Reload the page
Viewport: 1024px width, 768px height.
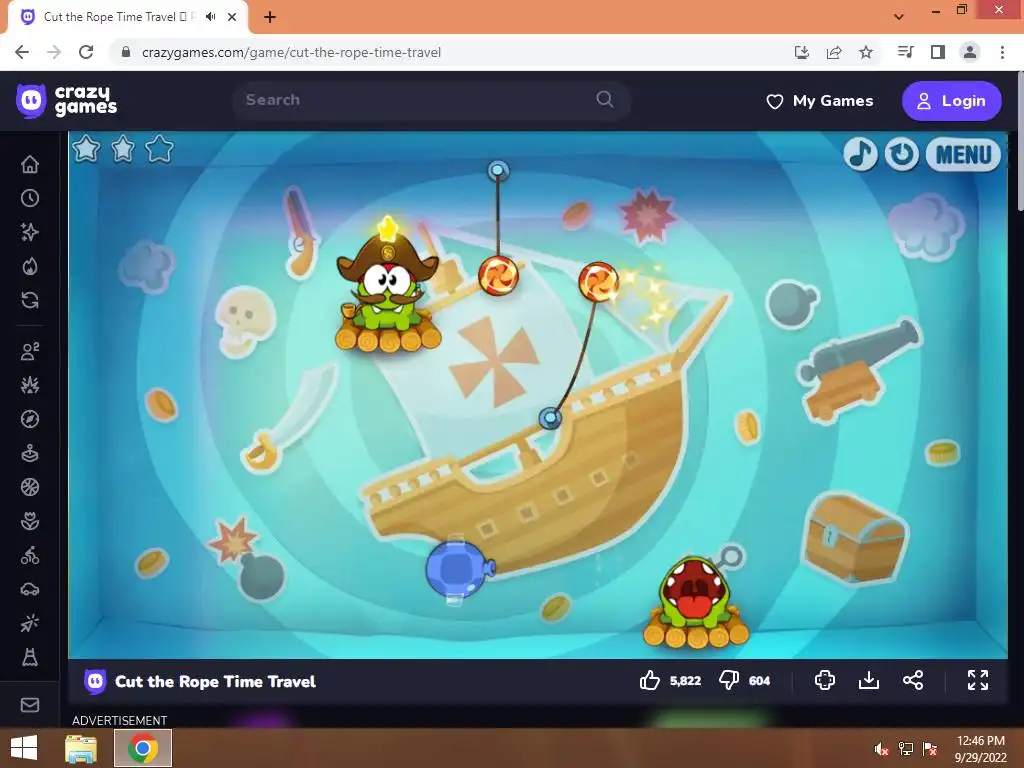click(x=86, y=52)
